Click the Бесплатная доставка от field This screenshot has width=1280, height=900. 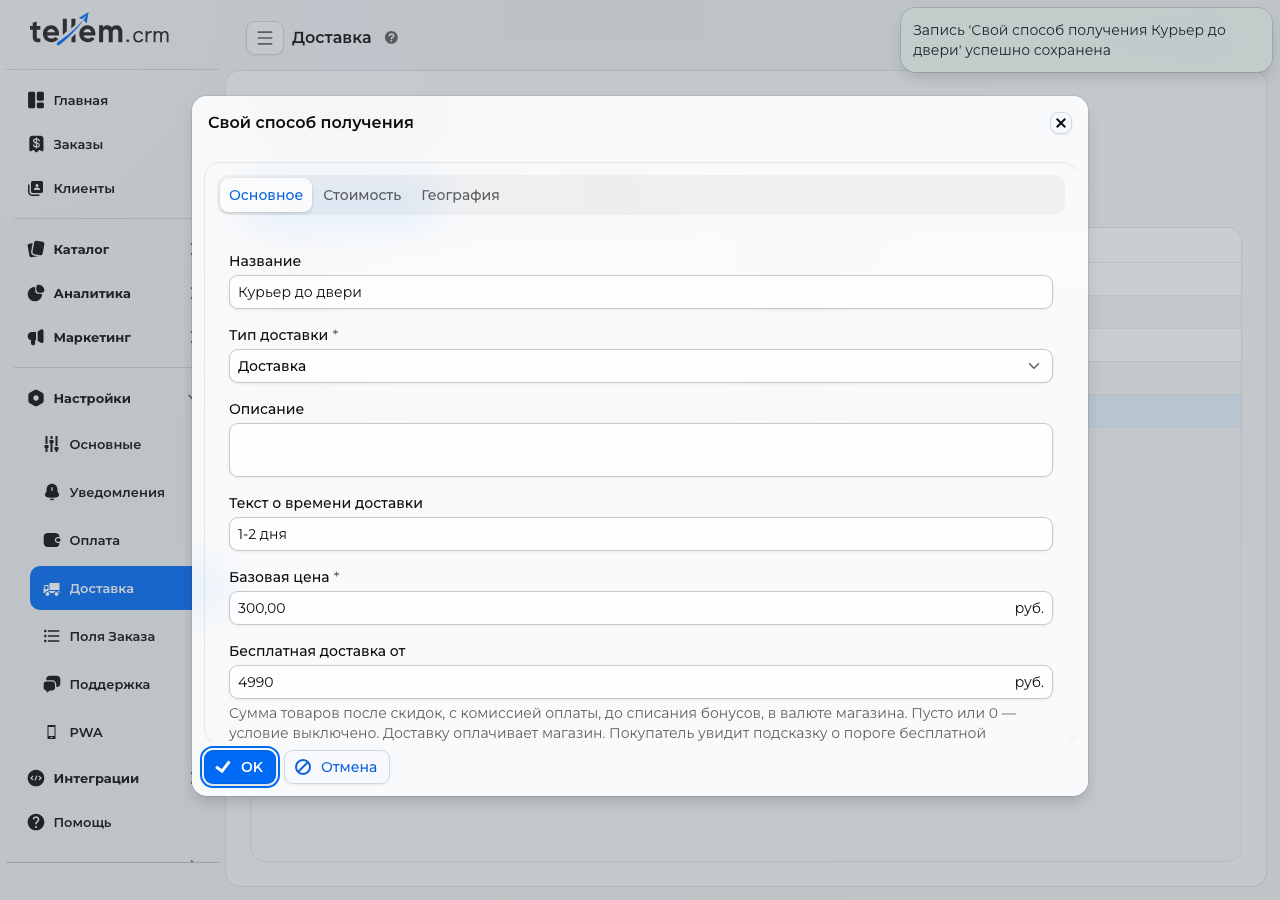tap(641, 682)
